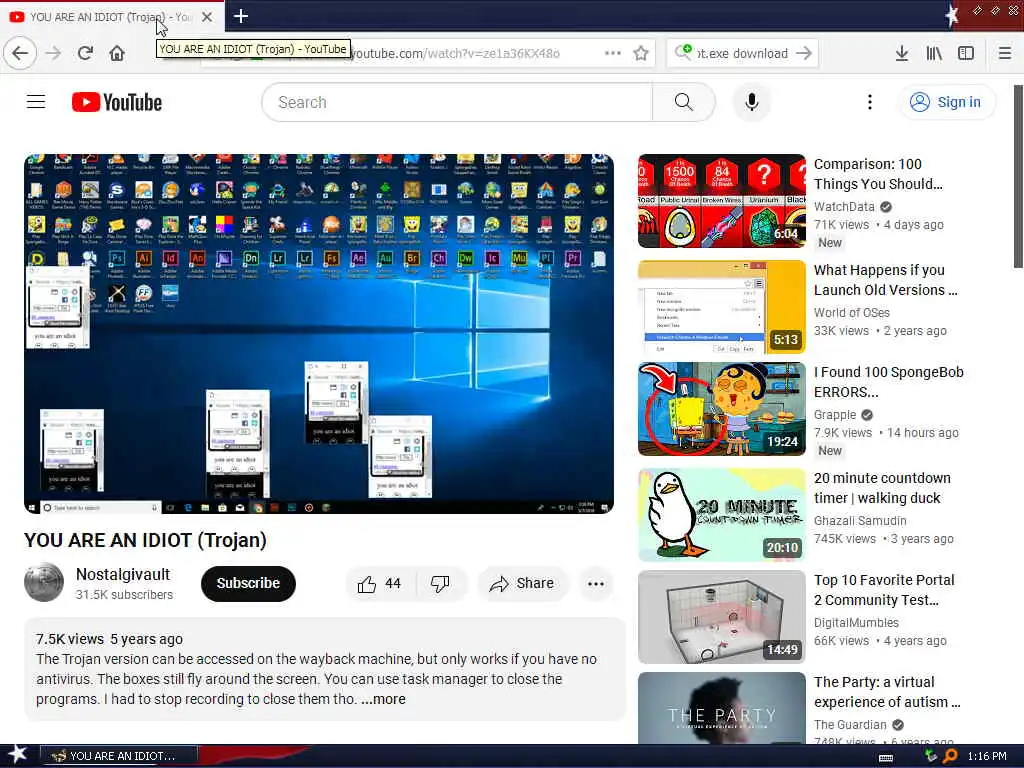Submit the browser search with the arrow icon
This screenshot has width=1024, height=768.
point(804,53)
